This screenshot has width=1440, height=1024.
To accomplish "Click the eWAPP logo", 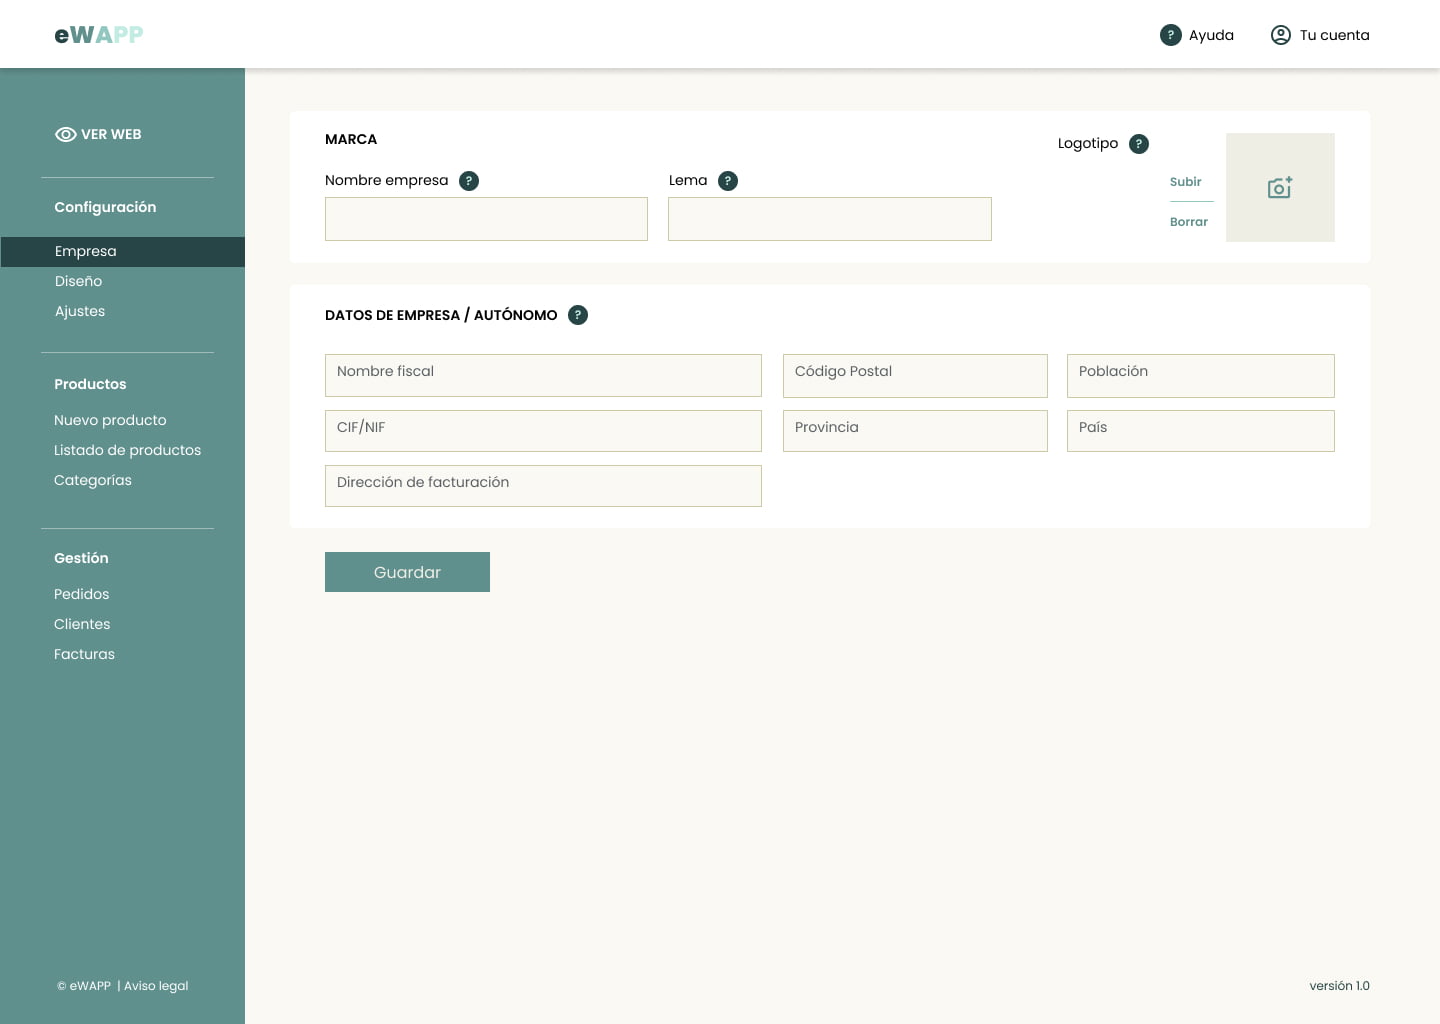I will coord(99,35).
